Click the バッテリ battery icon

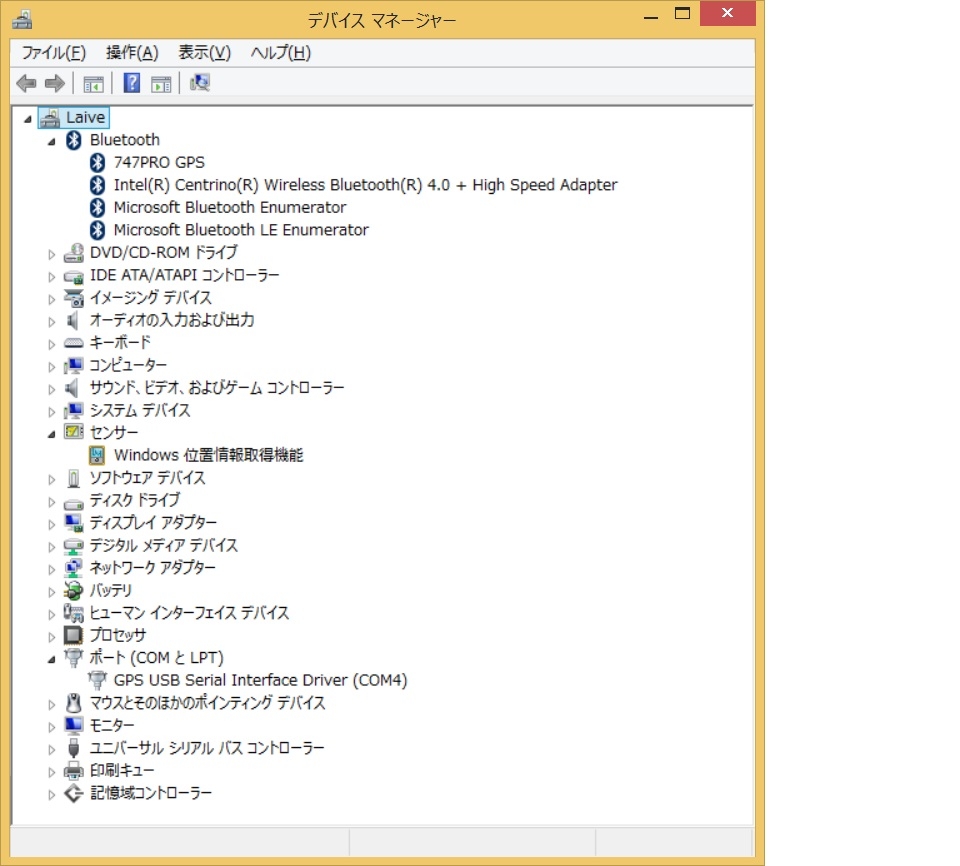tap(73, 590)
